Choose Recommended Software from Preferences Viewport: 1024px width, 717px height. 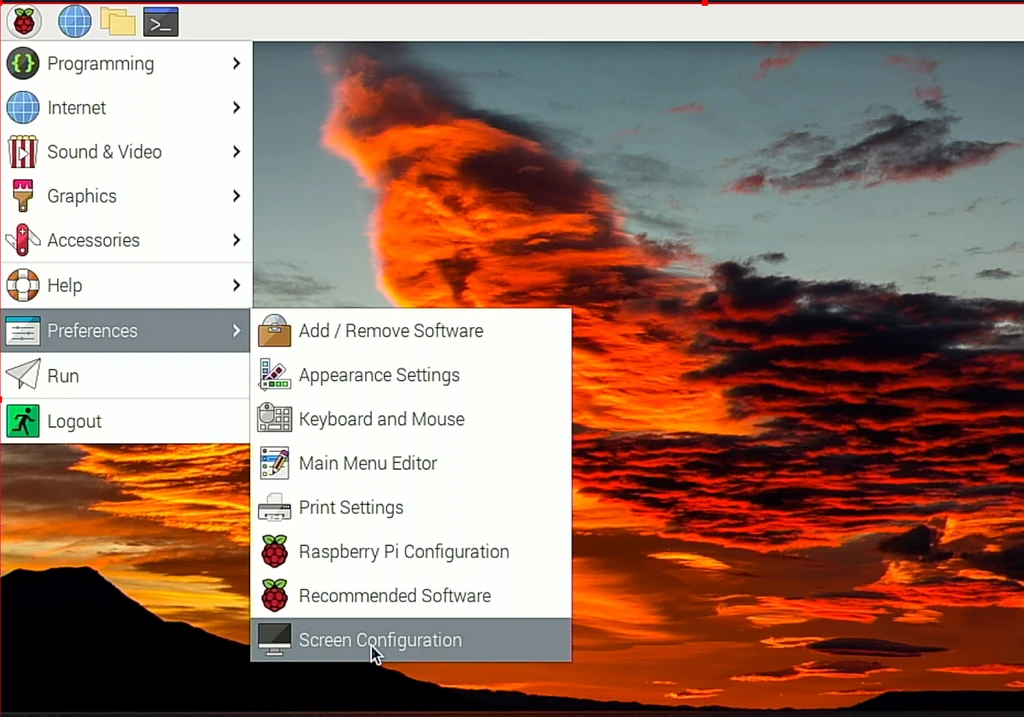(x=394, y=596)
